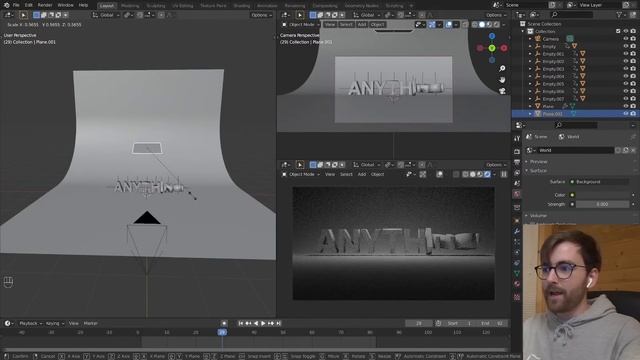Open Texture properties tab

pos(517,297)
